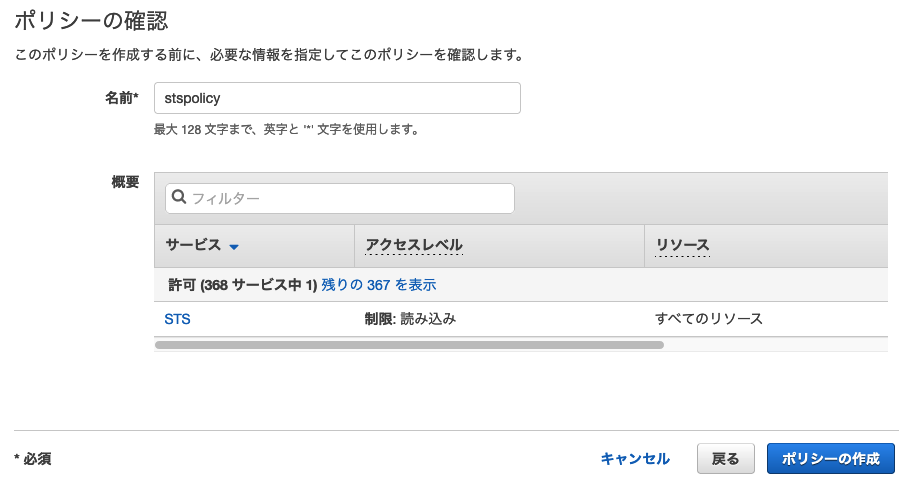Click the 最大 128 文字まで helper text
The image size is (913, 485).
point(285,129)
